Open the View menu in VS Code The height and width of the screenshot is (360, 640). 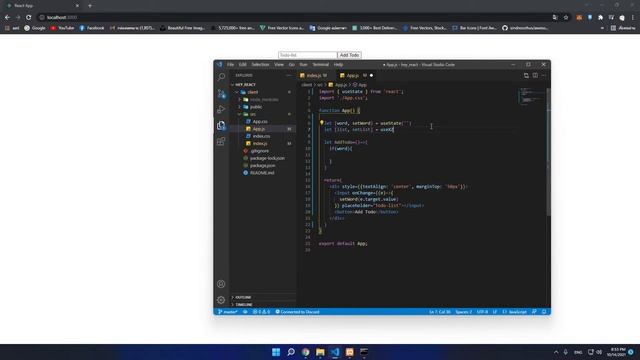coord(279,64)
